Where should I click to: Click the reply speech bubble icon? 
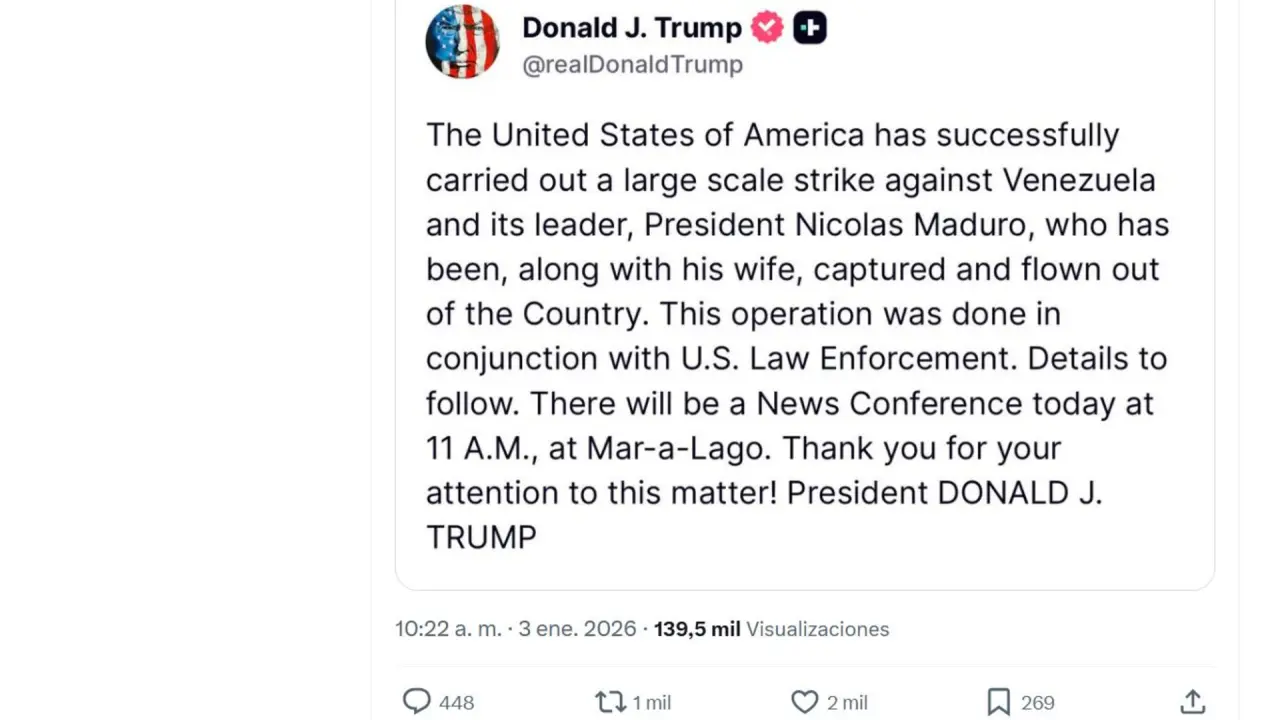click(416, 702)
